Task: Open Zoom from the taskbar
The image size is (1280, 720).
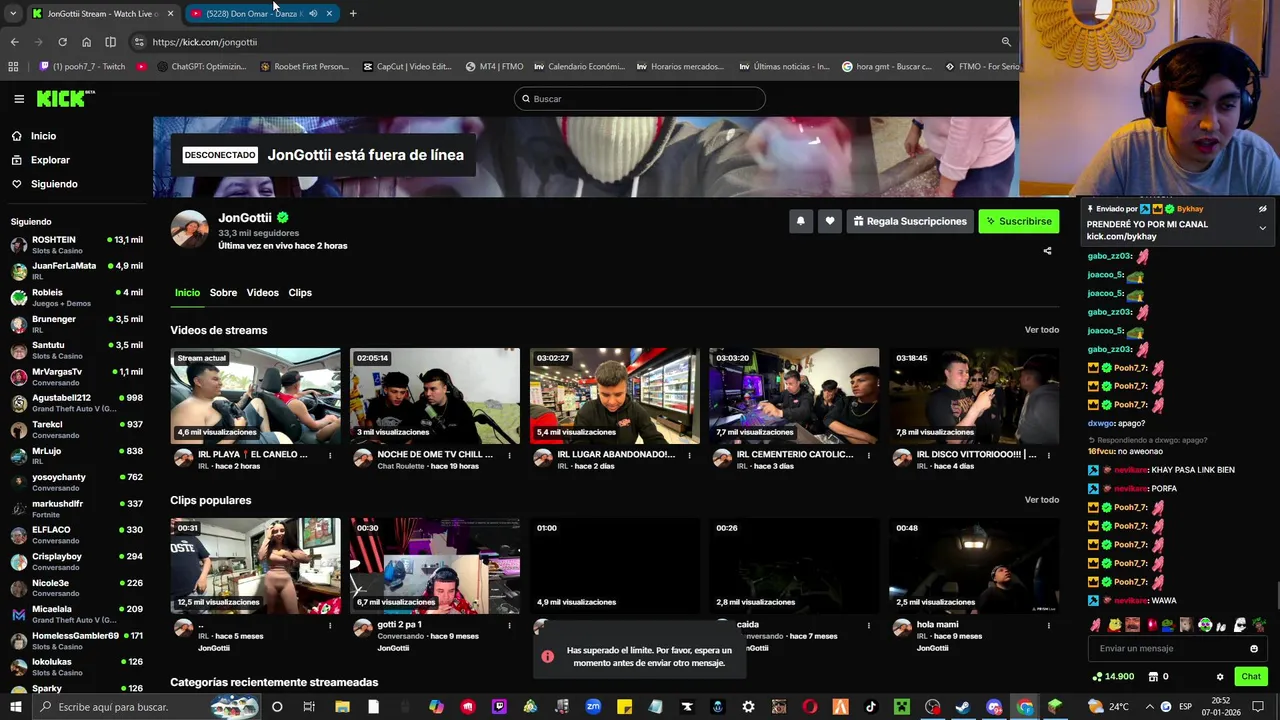Action: [x=593, y=707]
